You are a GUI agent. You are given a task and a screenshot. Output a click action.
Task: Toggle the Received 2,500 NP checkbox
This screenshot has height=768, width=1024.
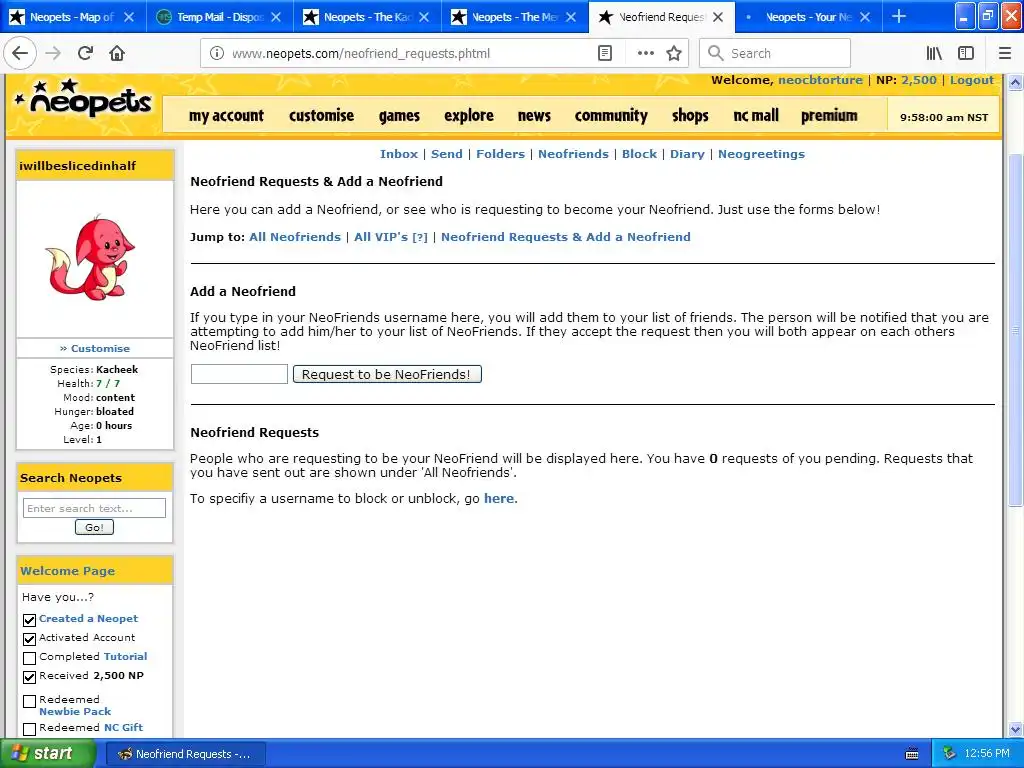pyautogui.click(x=29, y=677)
